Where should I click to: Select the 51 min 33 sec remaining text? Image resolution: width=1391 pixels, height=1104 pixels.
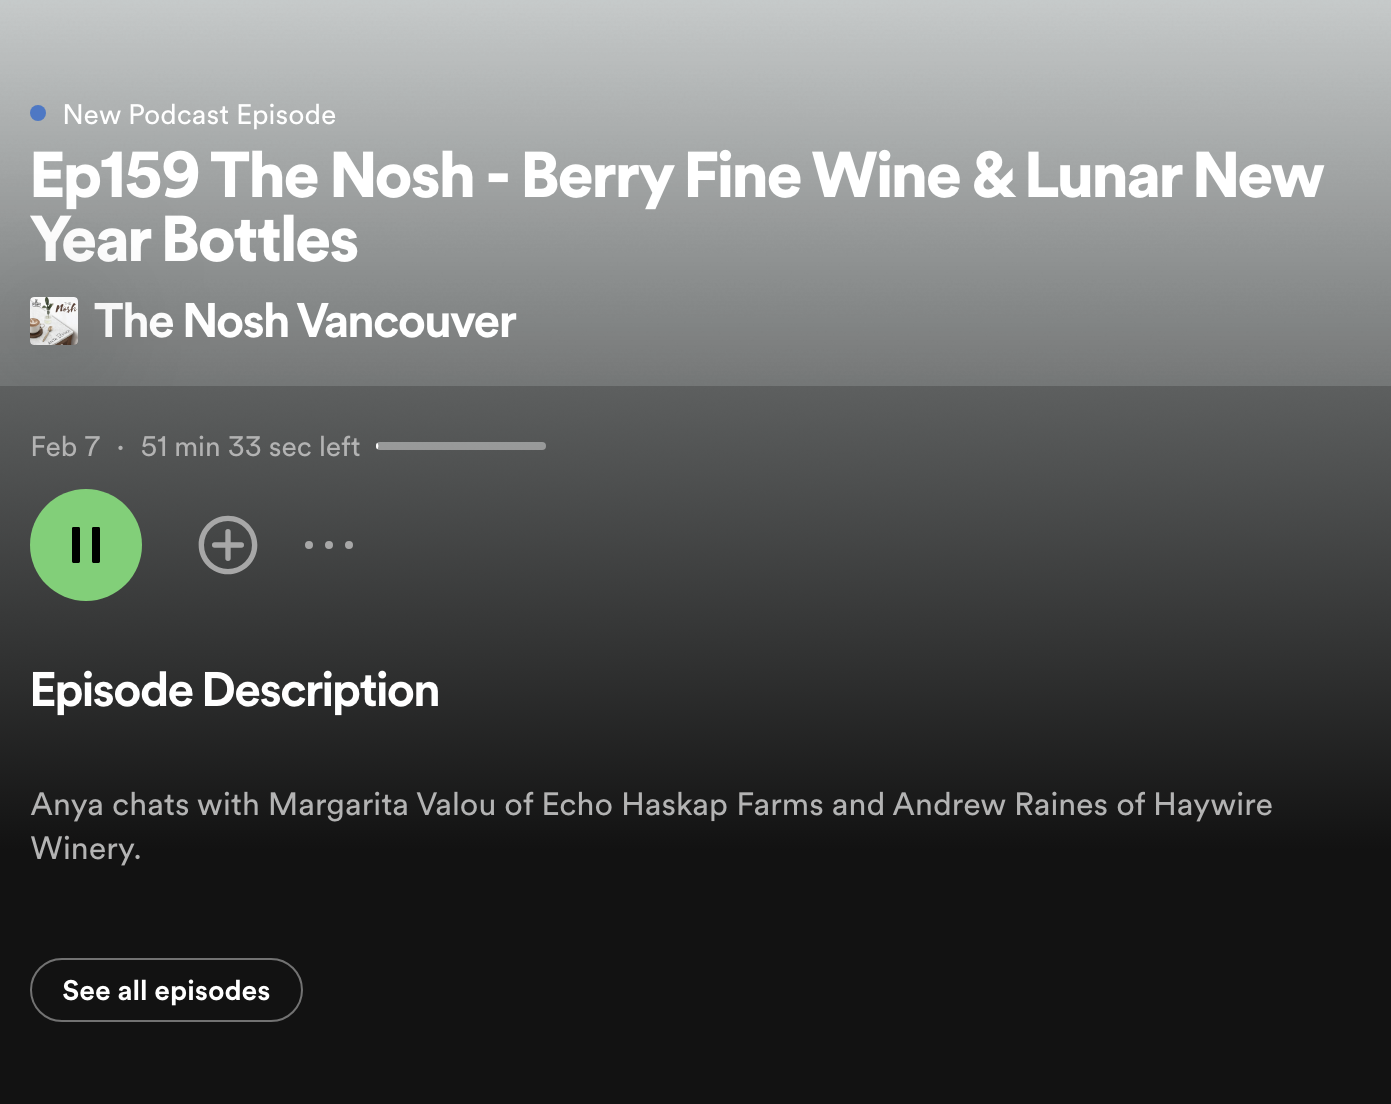pyautogui.click(x=249, y=446)
